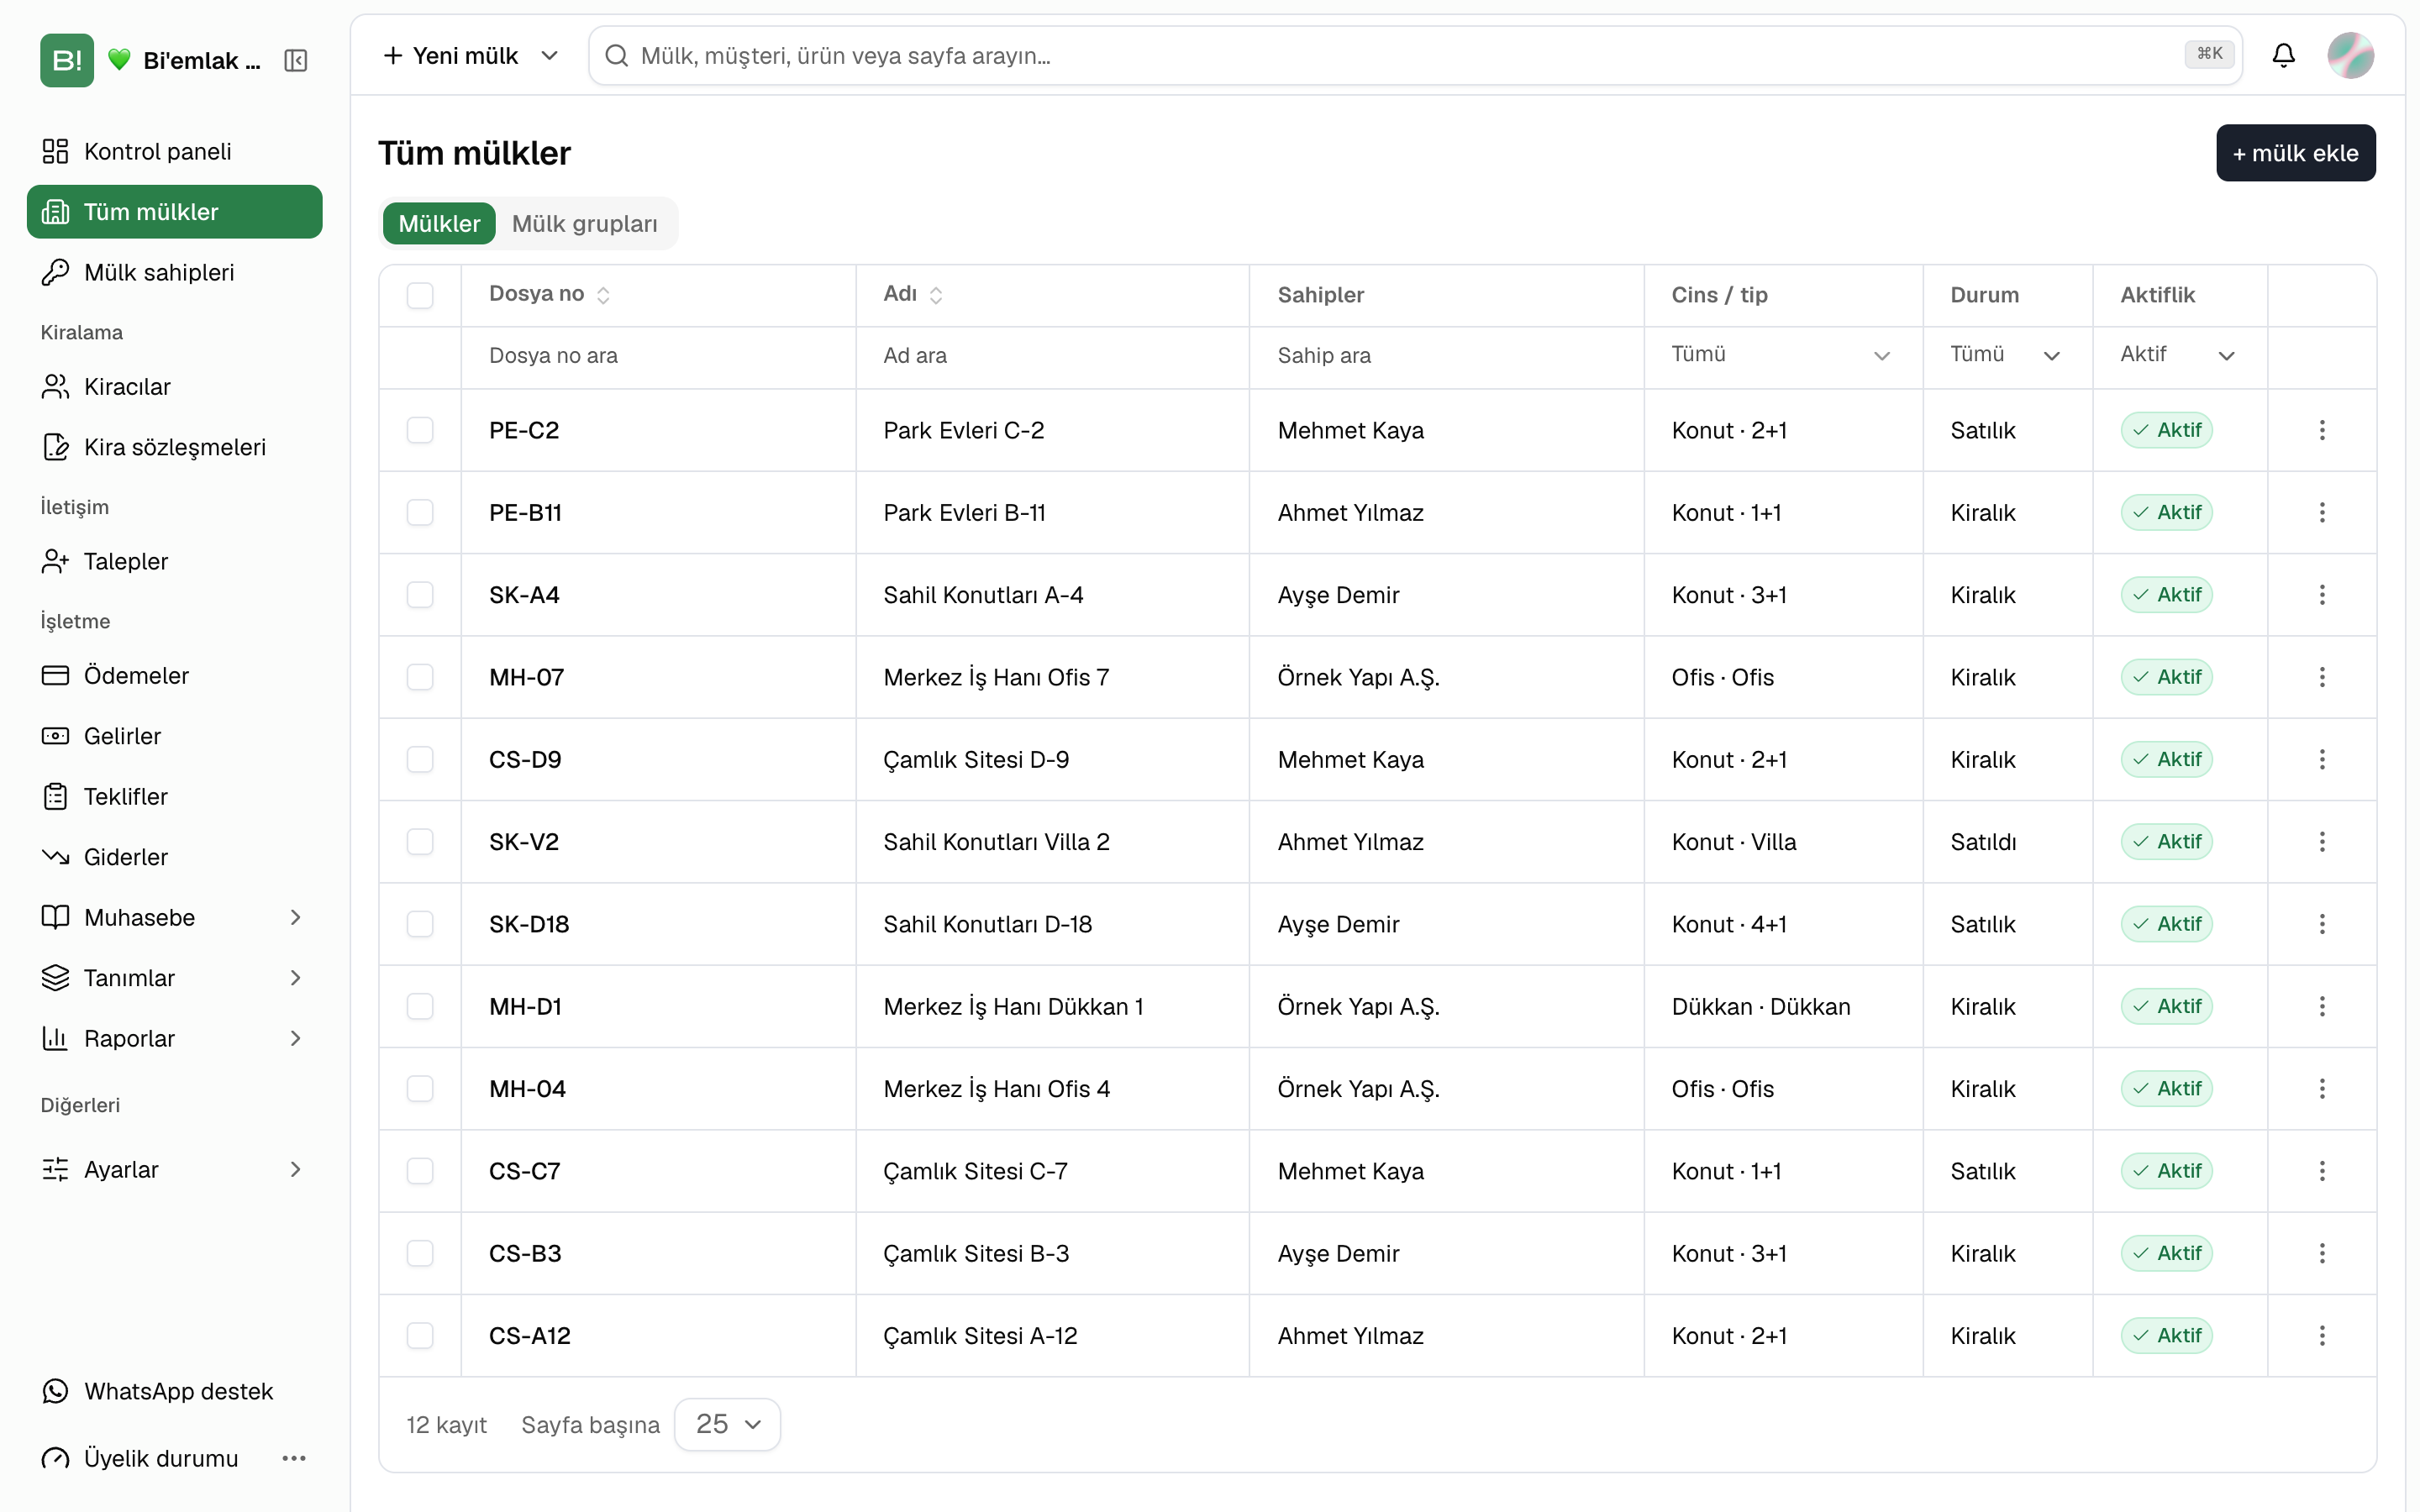
Task: Click the + mülk ekle button
Action: [2295, 153]
